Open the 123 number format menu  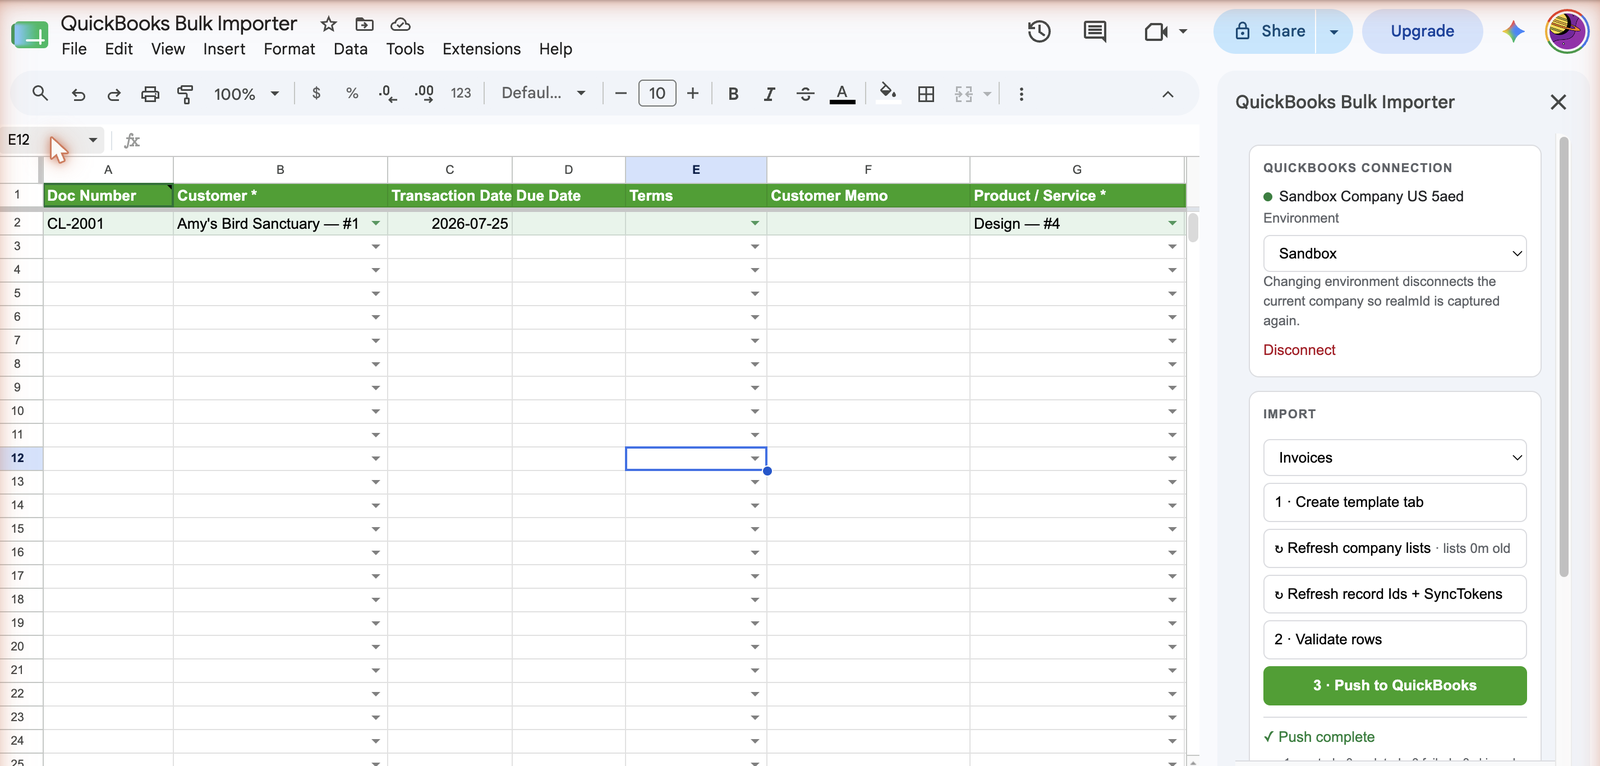(461, 93)
